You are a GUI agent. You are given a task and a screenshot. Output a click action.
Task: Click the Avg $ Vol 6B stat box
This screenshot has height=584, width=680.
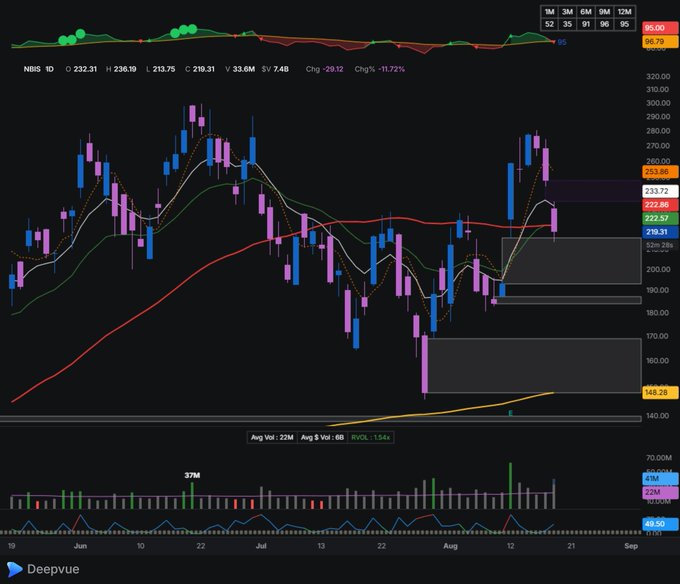pos(322,437)
